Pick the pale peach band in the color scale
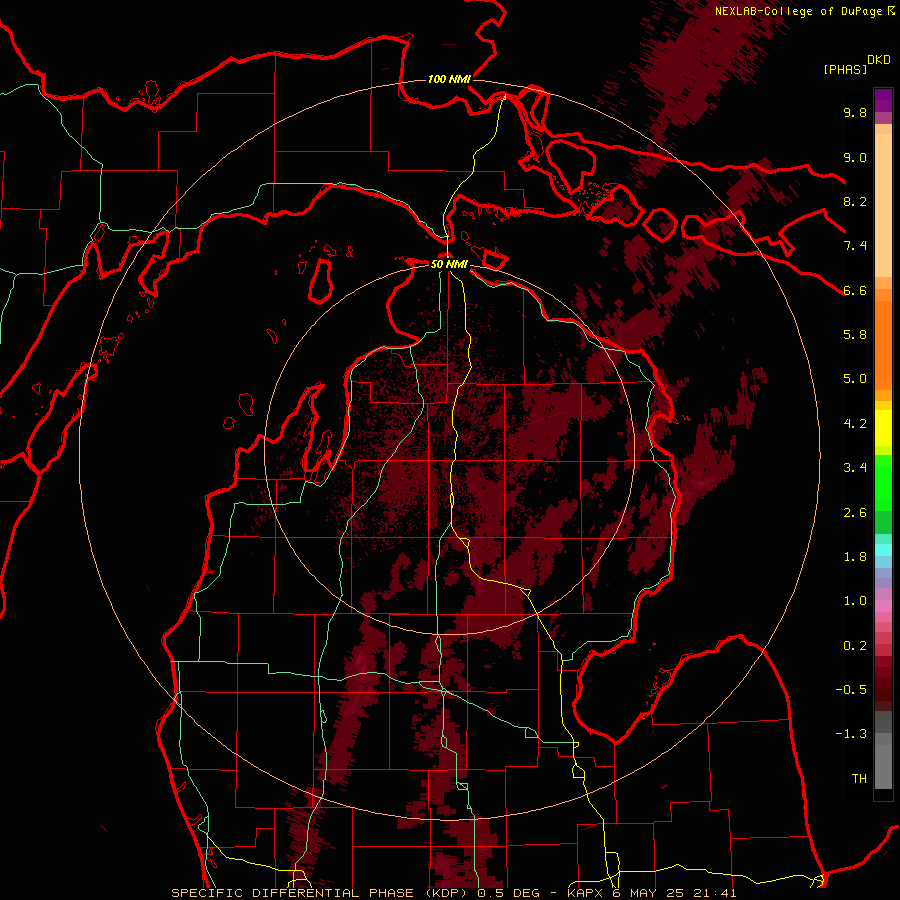 [x=883, y=207]
